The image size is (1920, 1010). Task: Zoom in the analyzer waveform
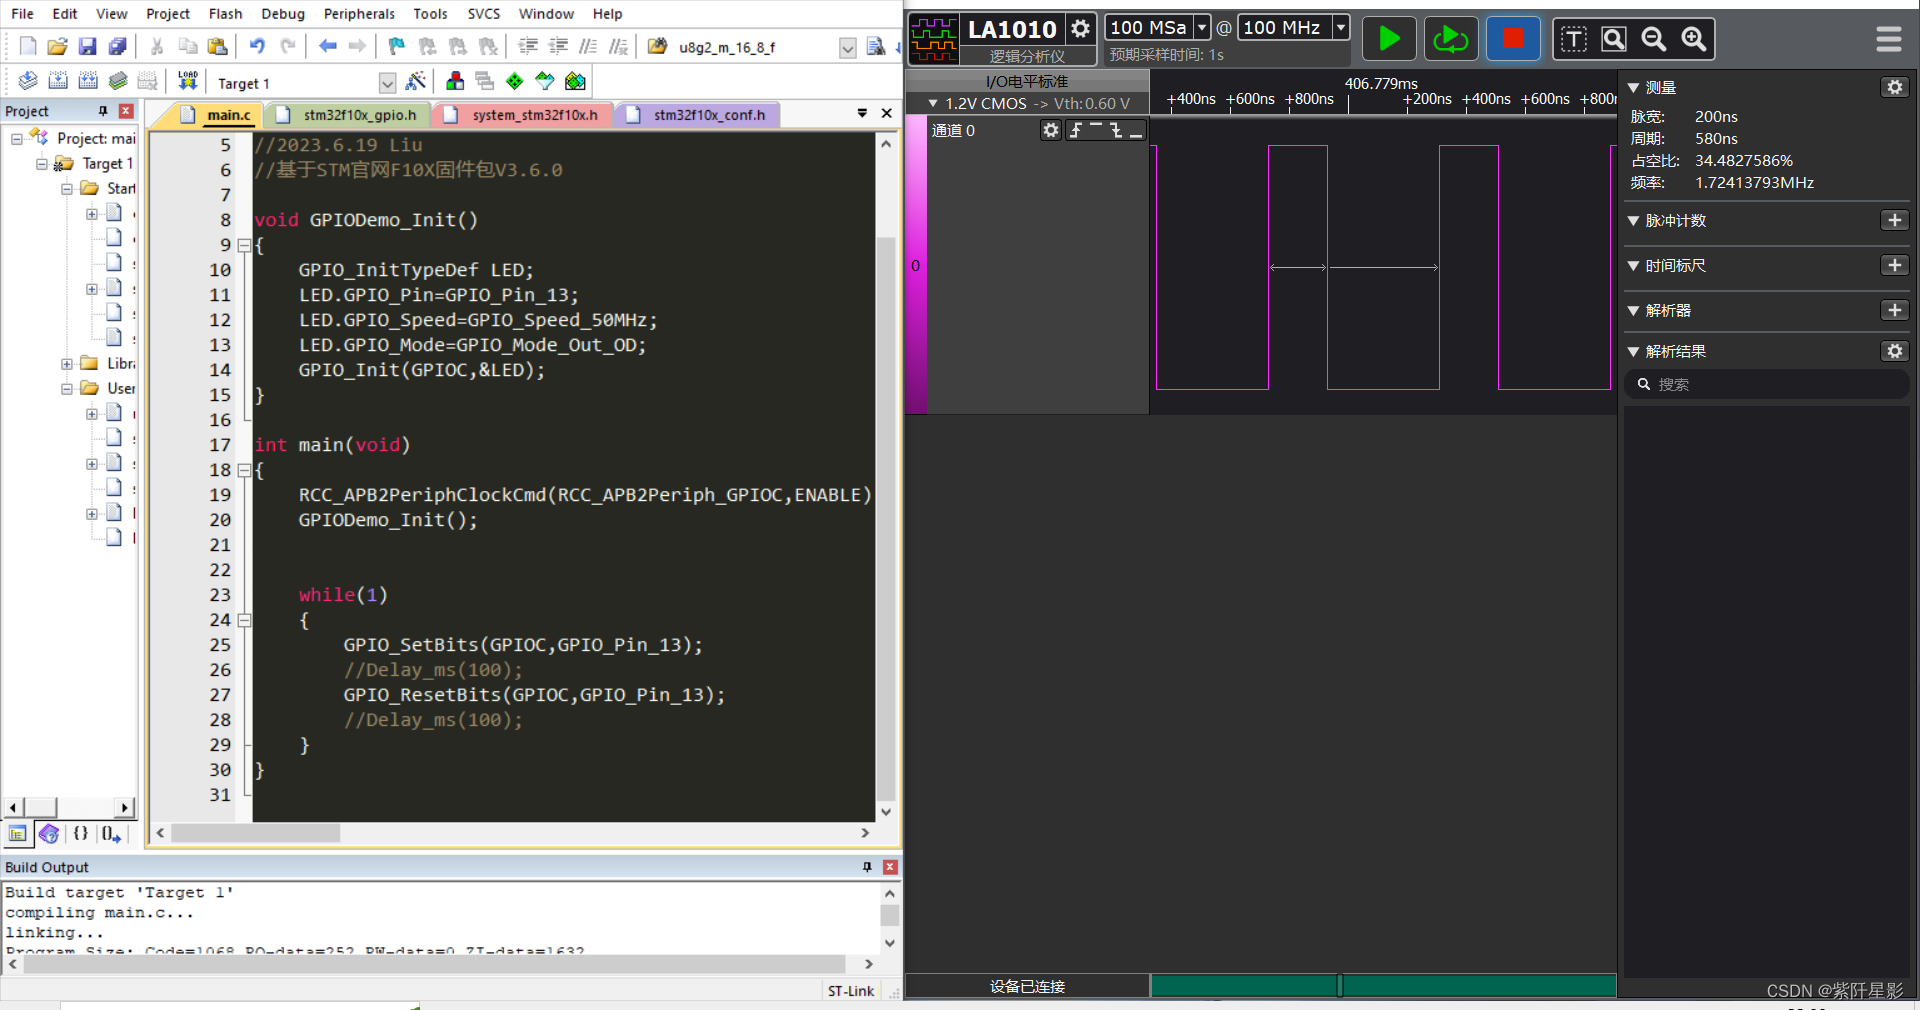[1694, 39]
